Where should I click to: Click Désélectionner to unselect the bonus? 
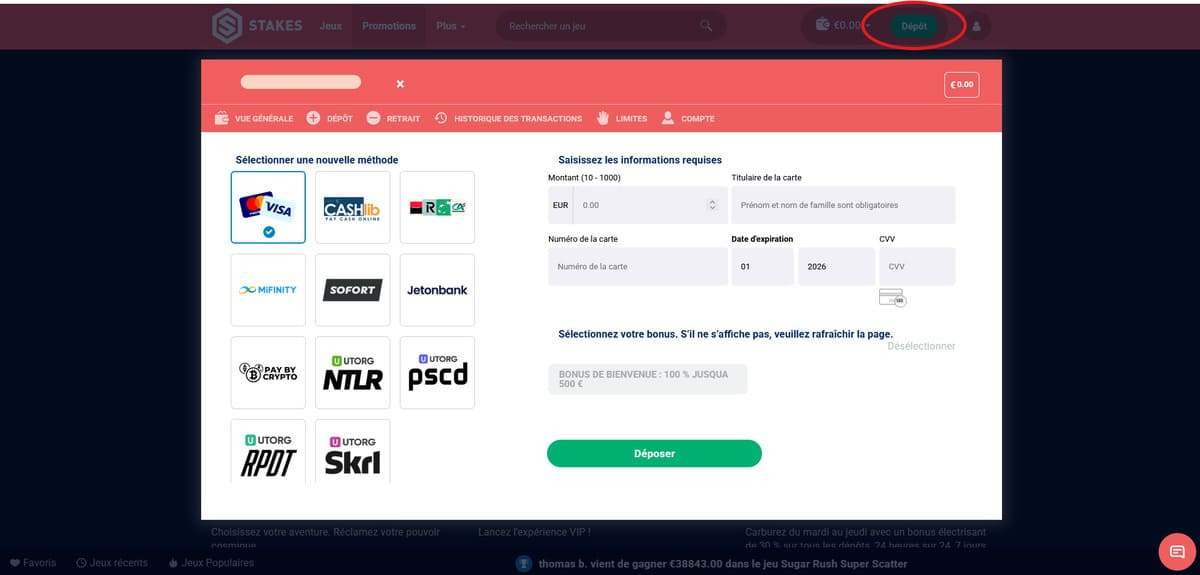[921, 346]
